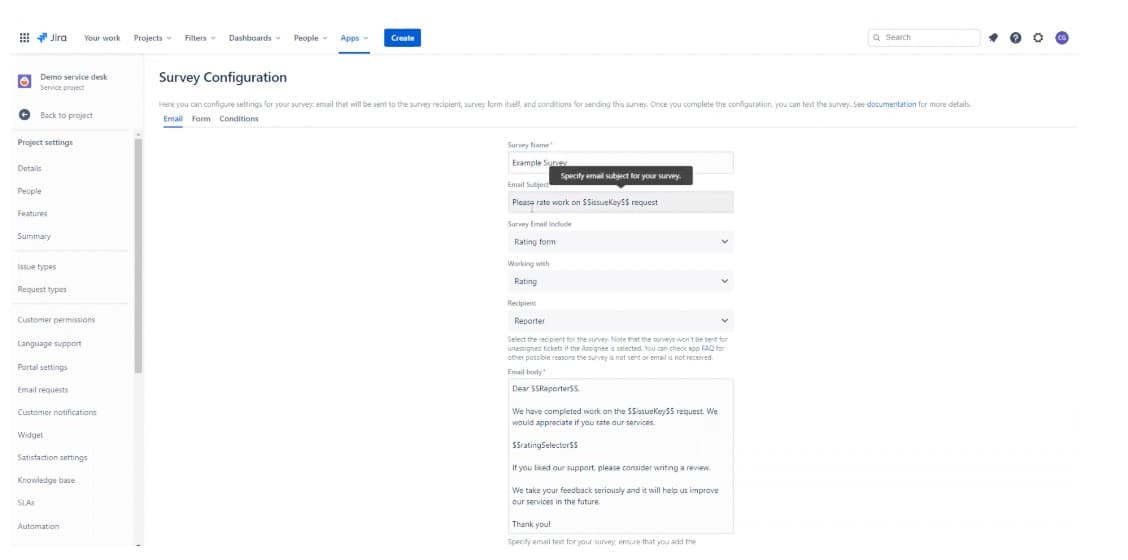The image size is (1128, 560).
Task: Open Issue types settings
Action: click(37, 267)
